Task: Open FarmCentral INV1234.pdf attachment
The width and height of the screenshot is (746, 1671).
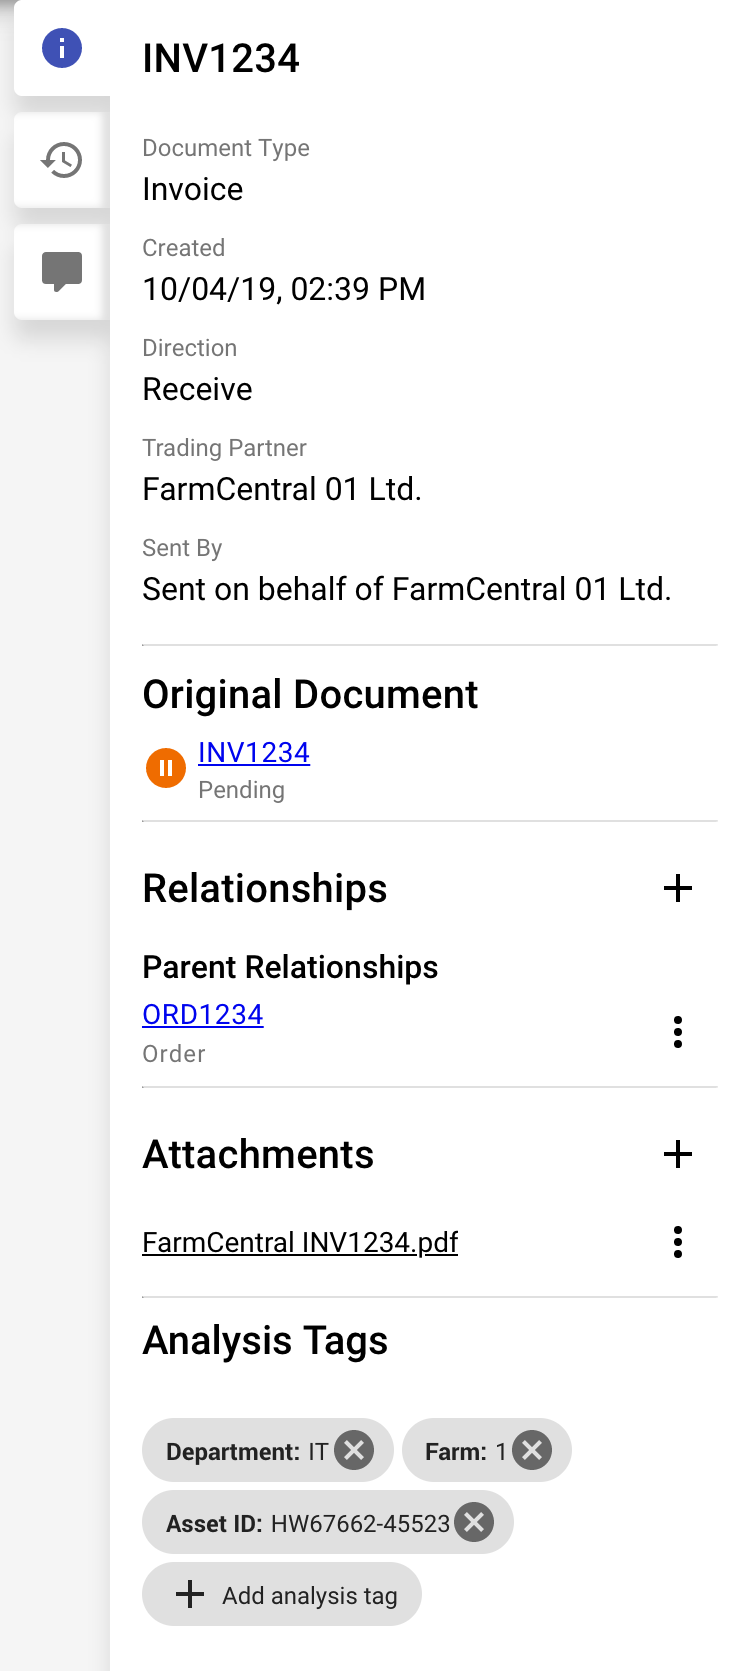Action: pyautogui.click(x=300, y=1242)
